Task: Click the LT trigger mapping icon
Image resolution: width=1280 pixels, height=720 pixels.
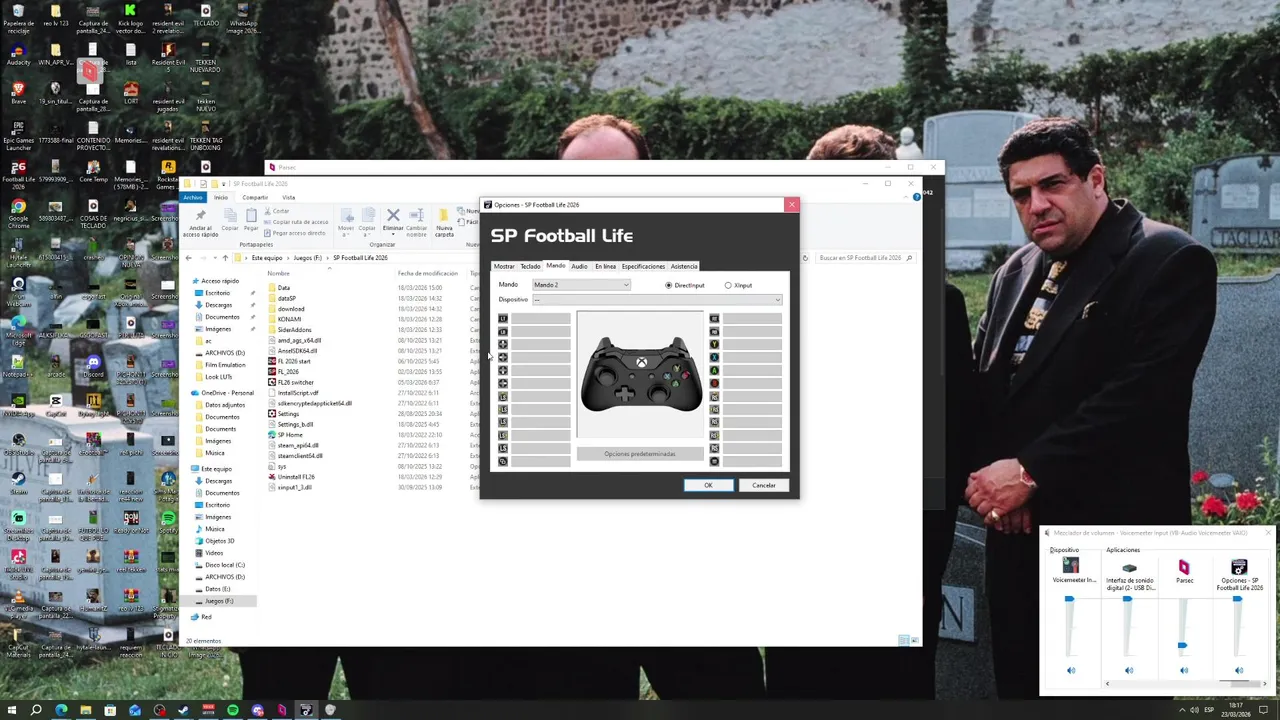Action: [503, 319]
